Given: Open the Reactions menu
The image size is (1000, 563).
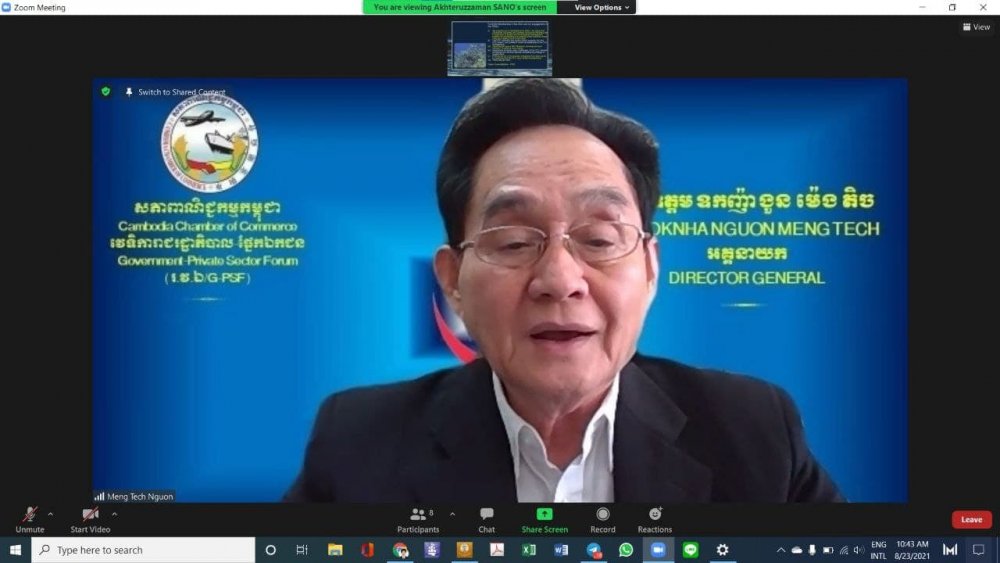Looking at the screenshot, I should tap(655, 515).
